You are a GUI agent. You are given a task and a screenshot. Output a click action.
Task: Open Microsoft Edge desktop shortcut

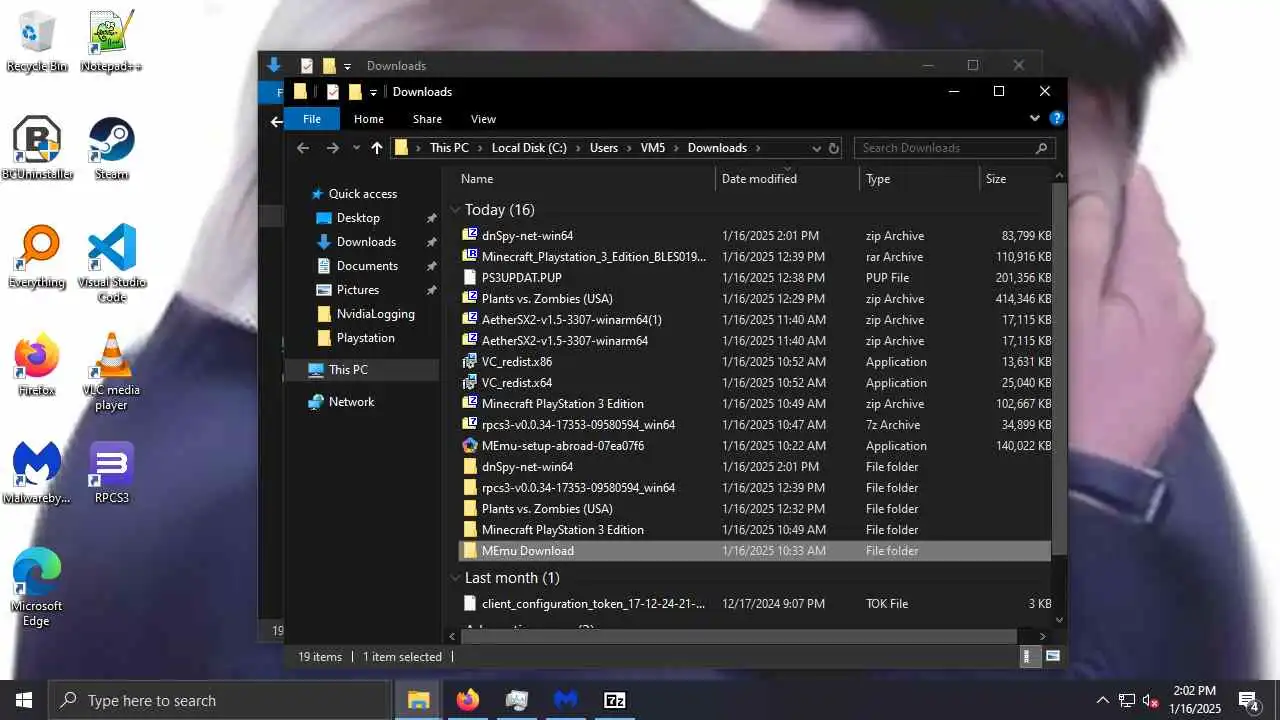coord(37,588)
